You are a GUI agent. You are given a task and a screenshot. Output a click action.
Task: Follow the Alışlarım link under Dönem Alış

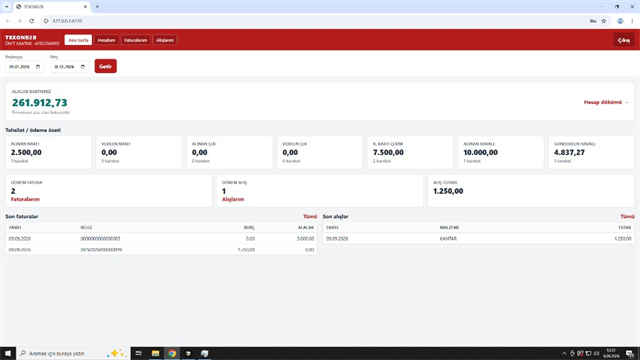pos(233,199)
